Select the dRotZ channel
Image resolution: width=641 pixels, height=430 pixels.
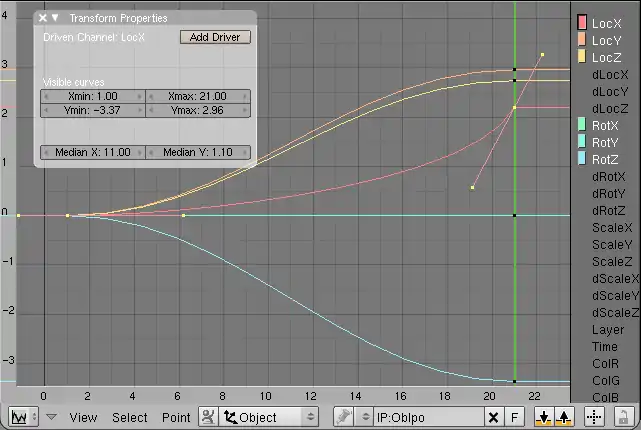[609, 211]
